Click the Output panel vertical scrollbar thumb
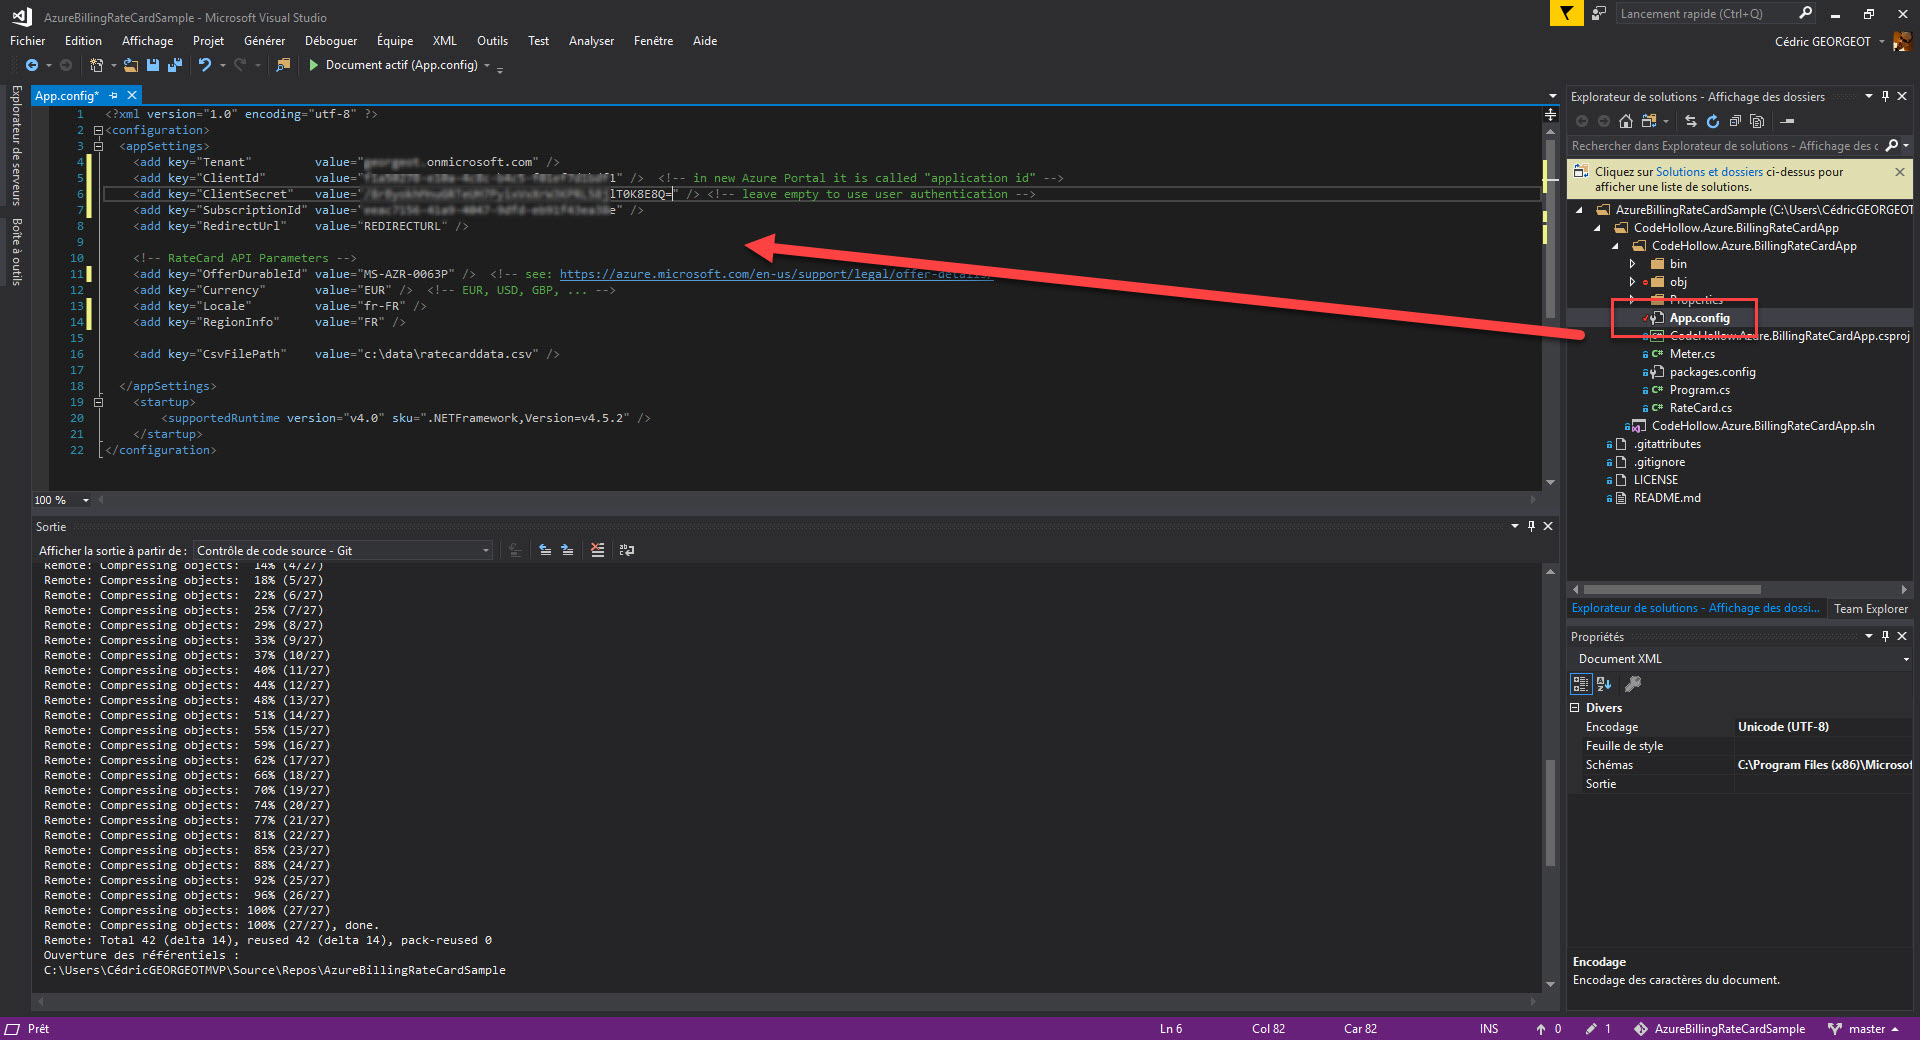 (1550, 810)
